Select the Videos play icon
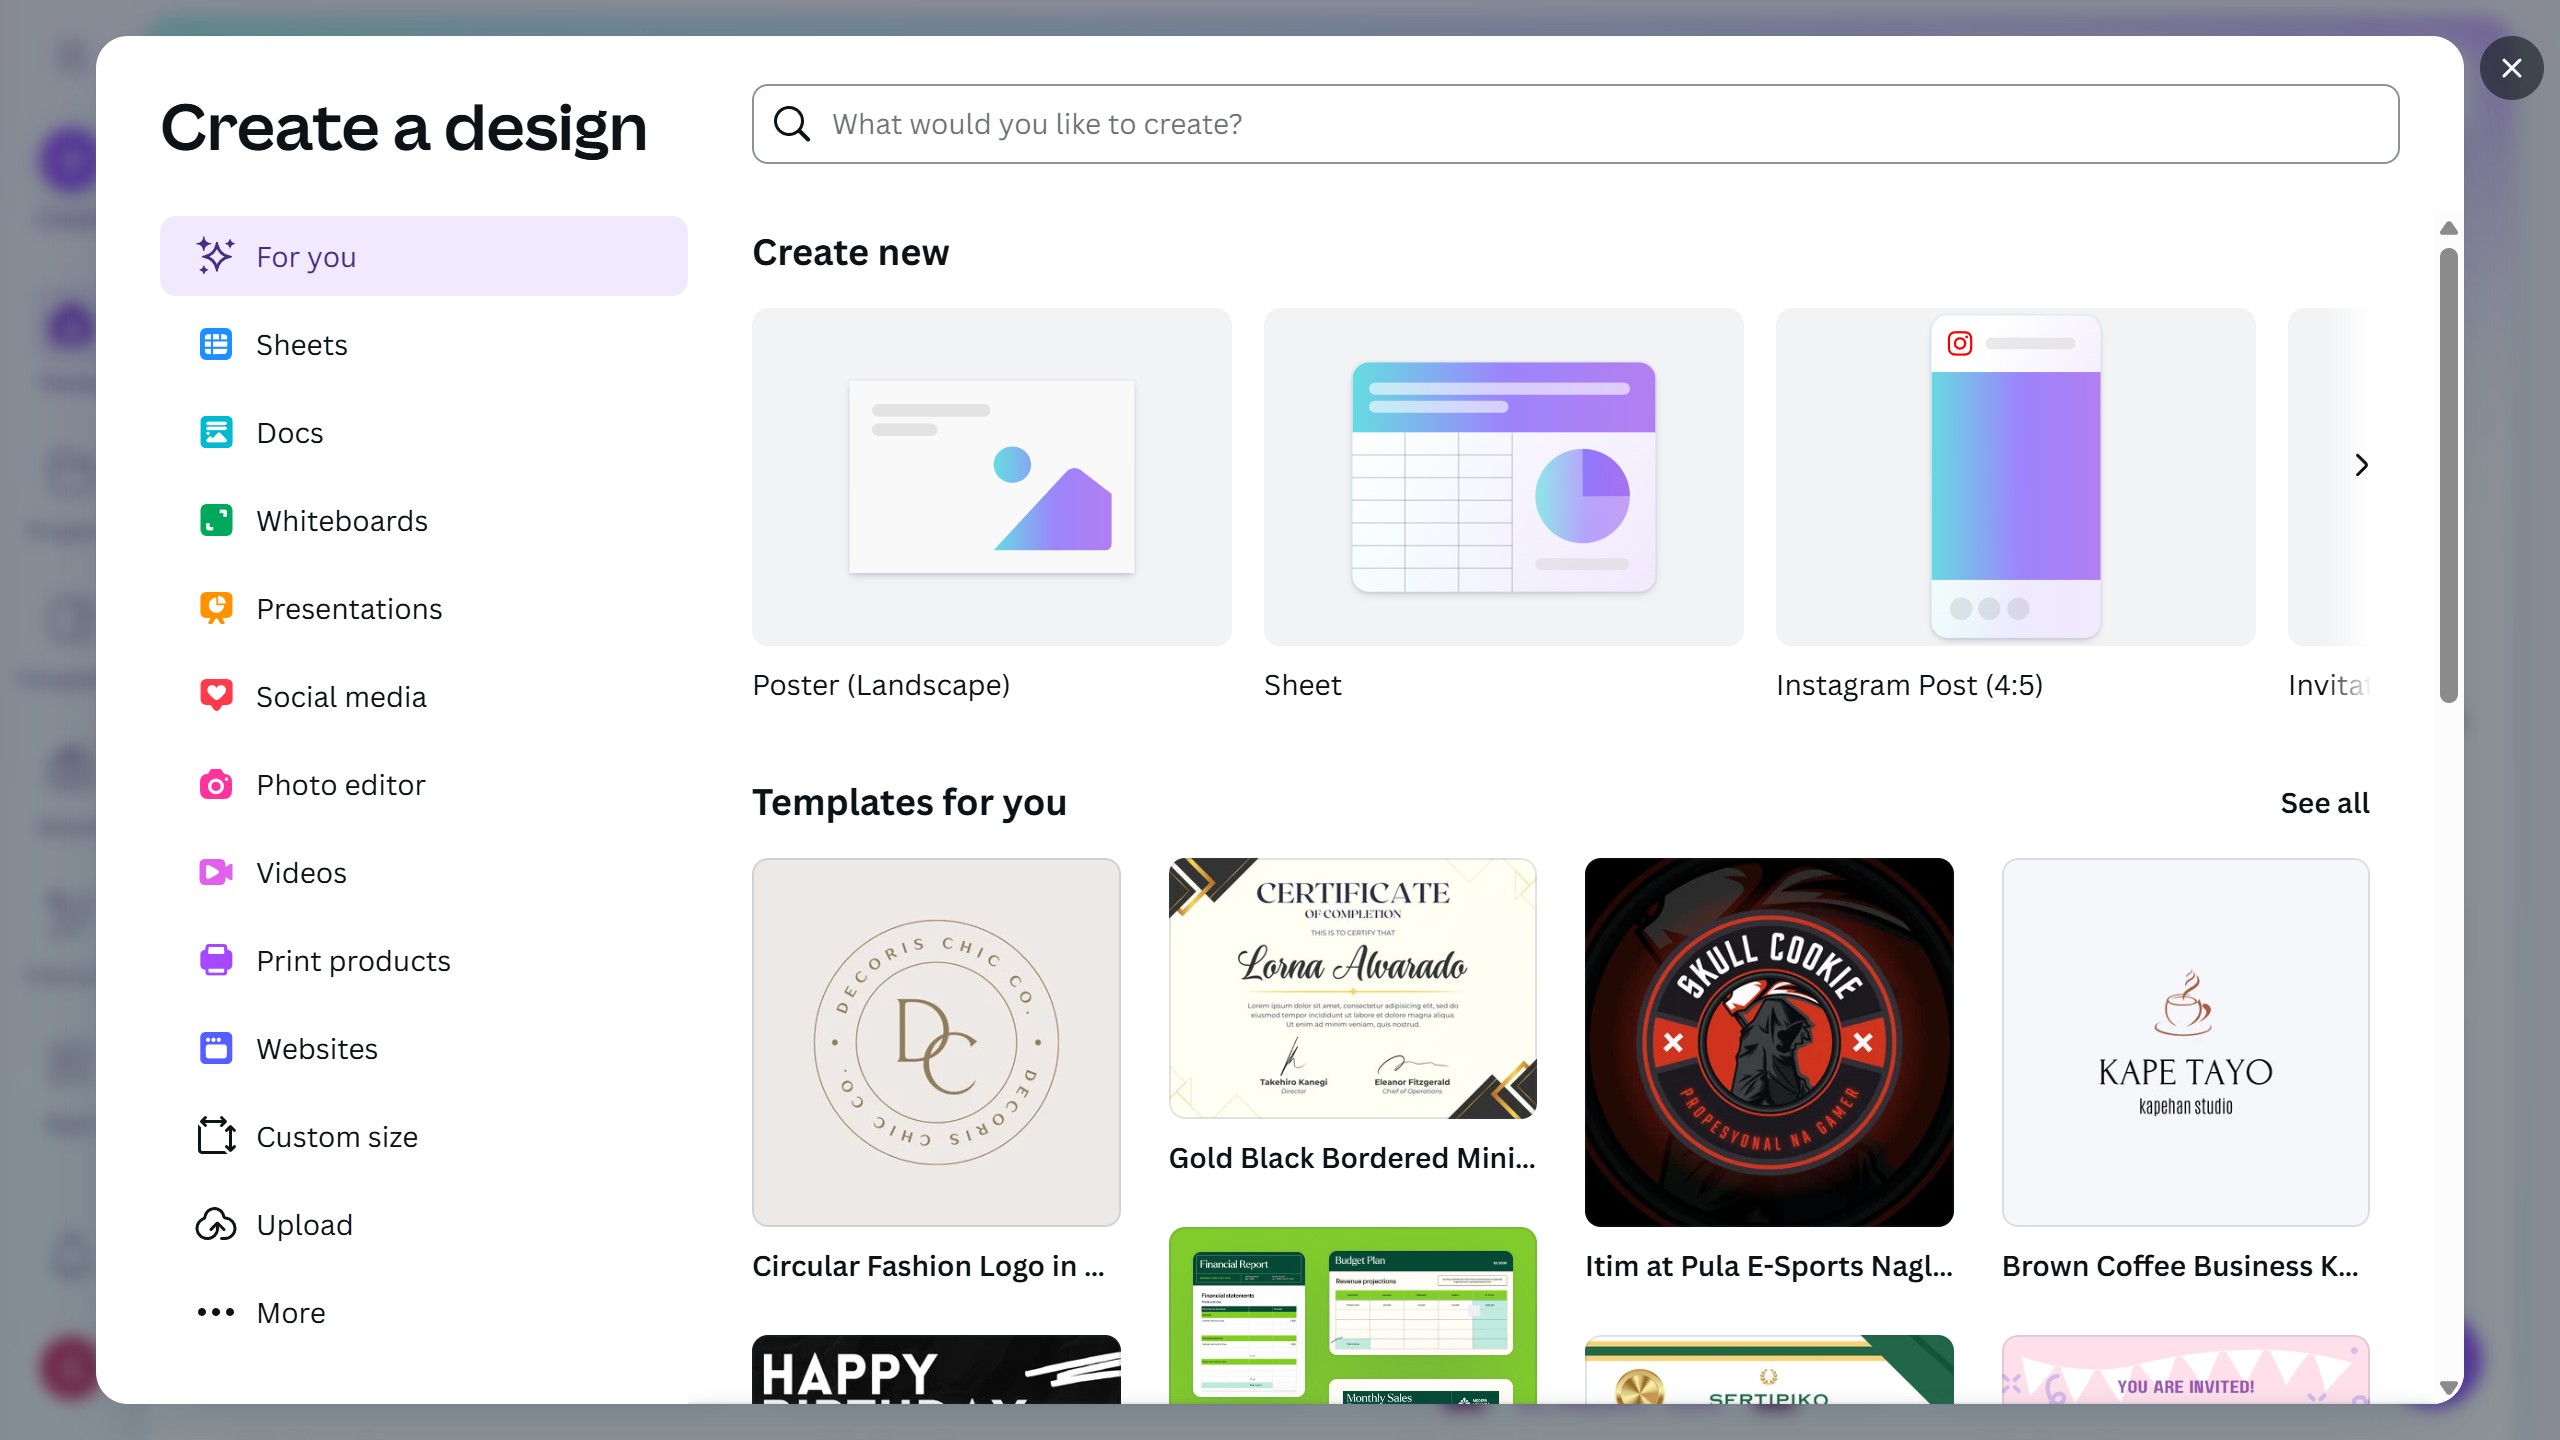The image size is (2560, 1440). pos(215,873)
